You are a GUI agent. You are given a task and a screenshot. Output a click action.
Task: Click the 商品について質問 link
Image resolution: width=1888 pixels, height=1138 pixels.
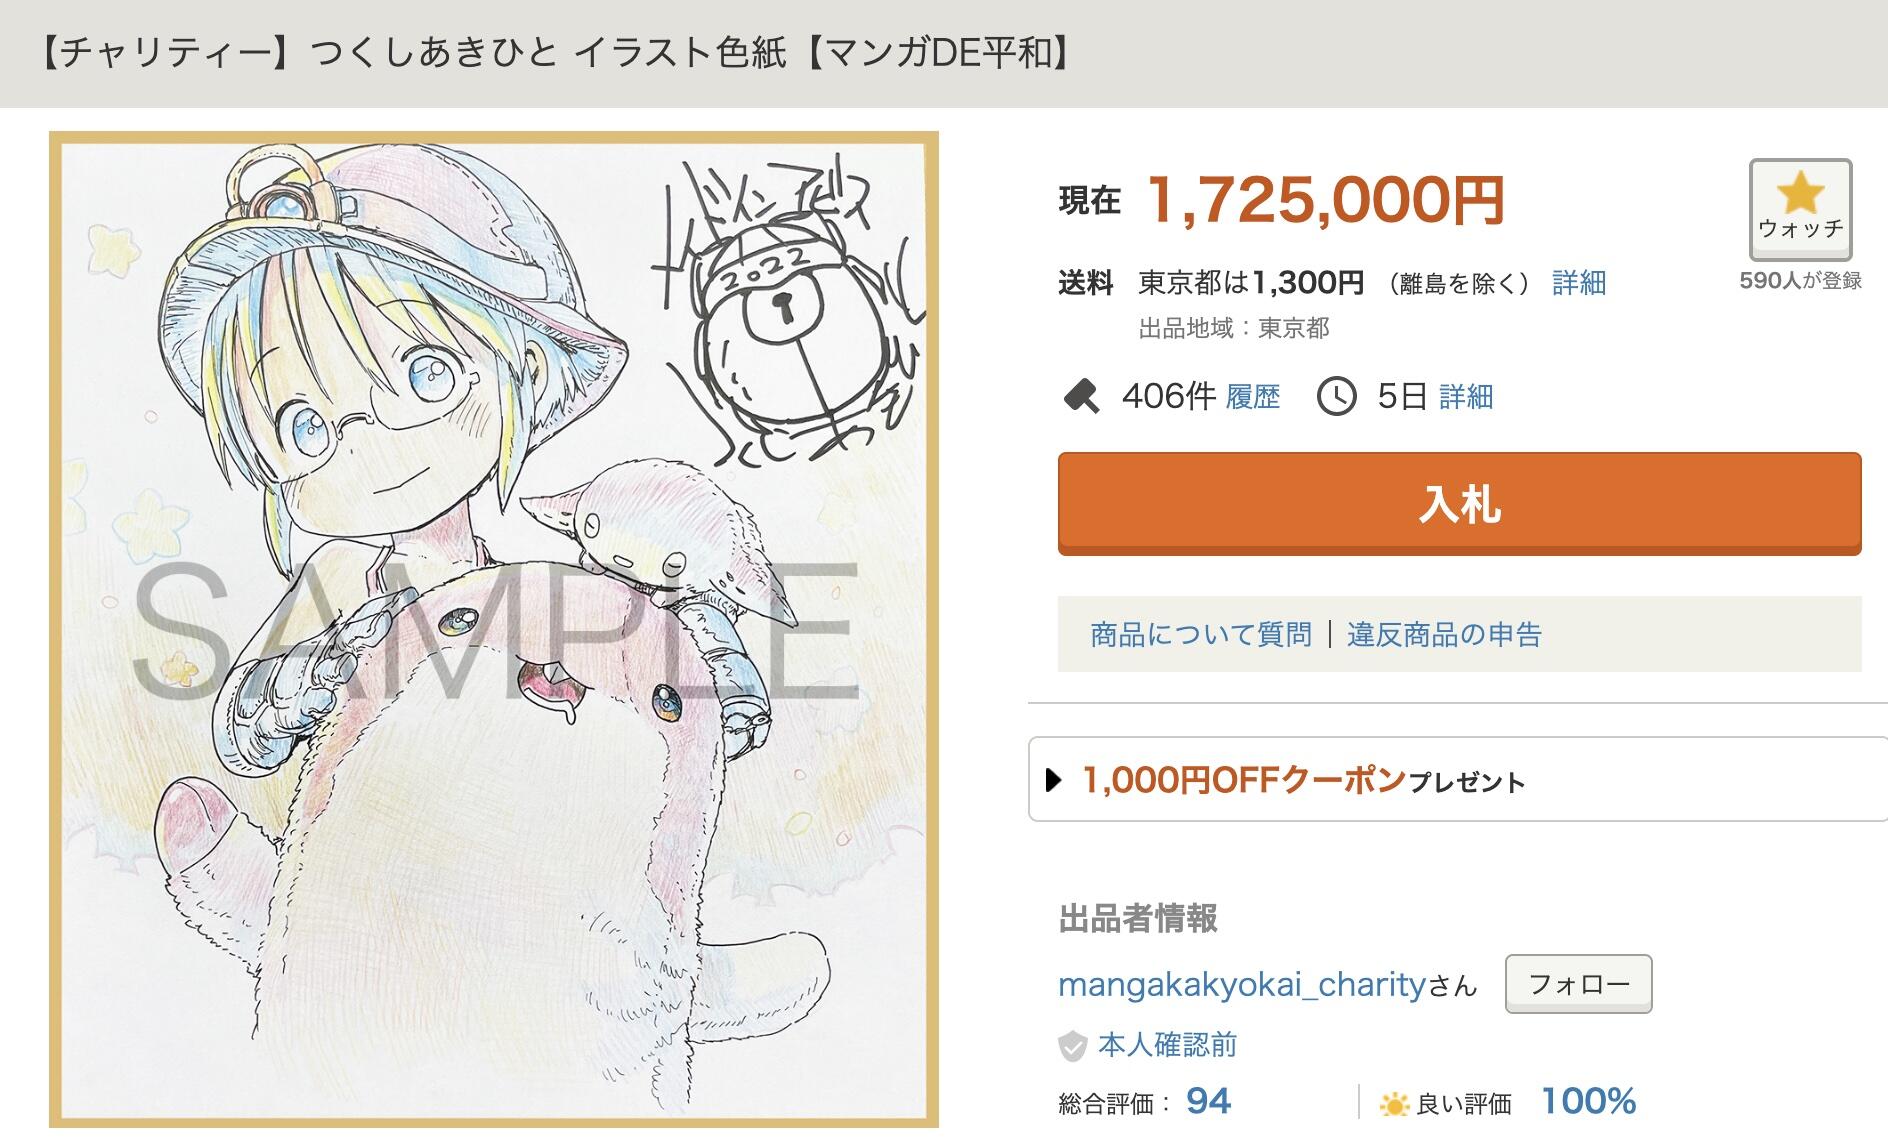(1200, 634)
